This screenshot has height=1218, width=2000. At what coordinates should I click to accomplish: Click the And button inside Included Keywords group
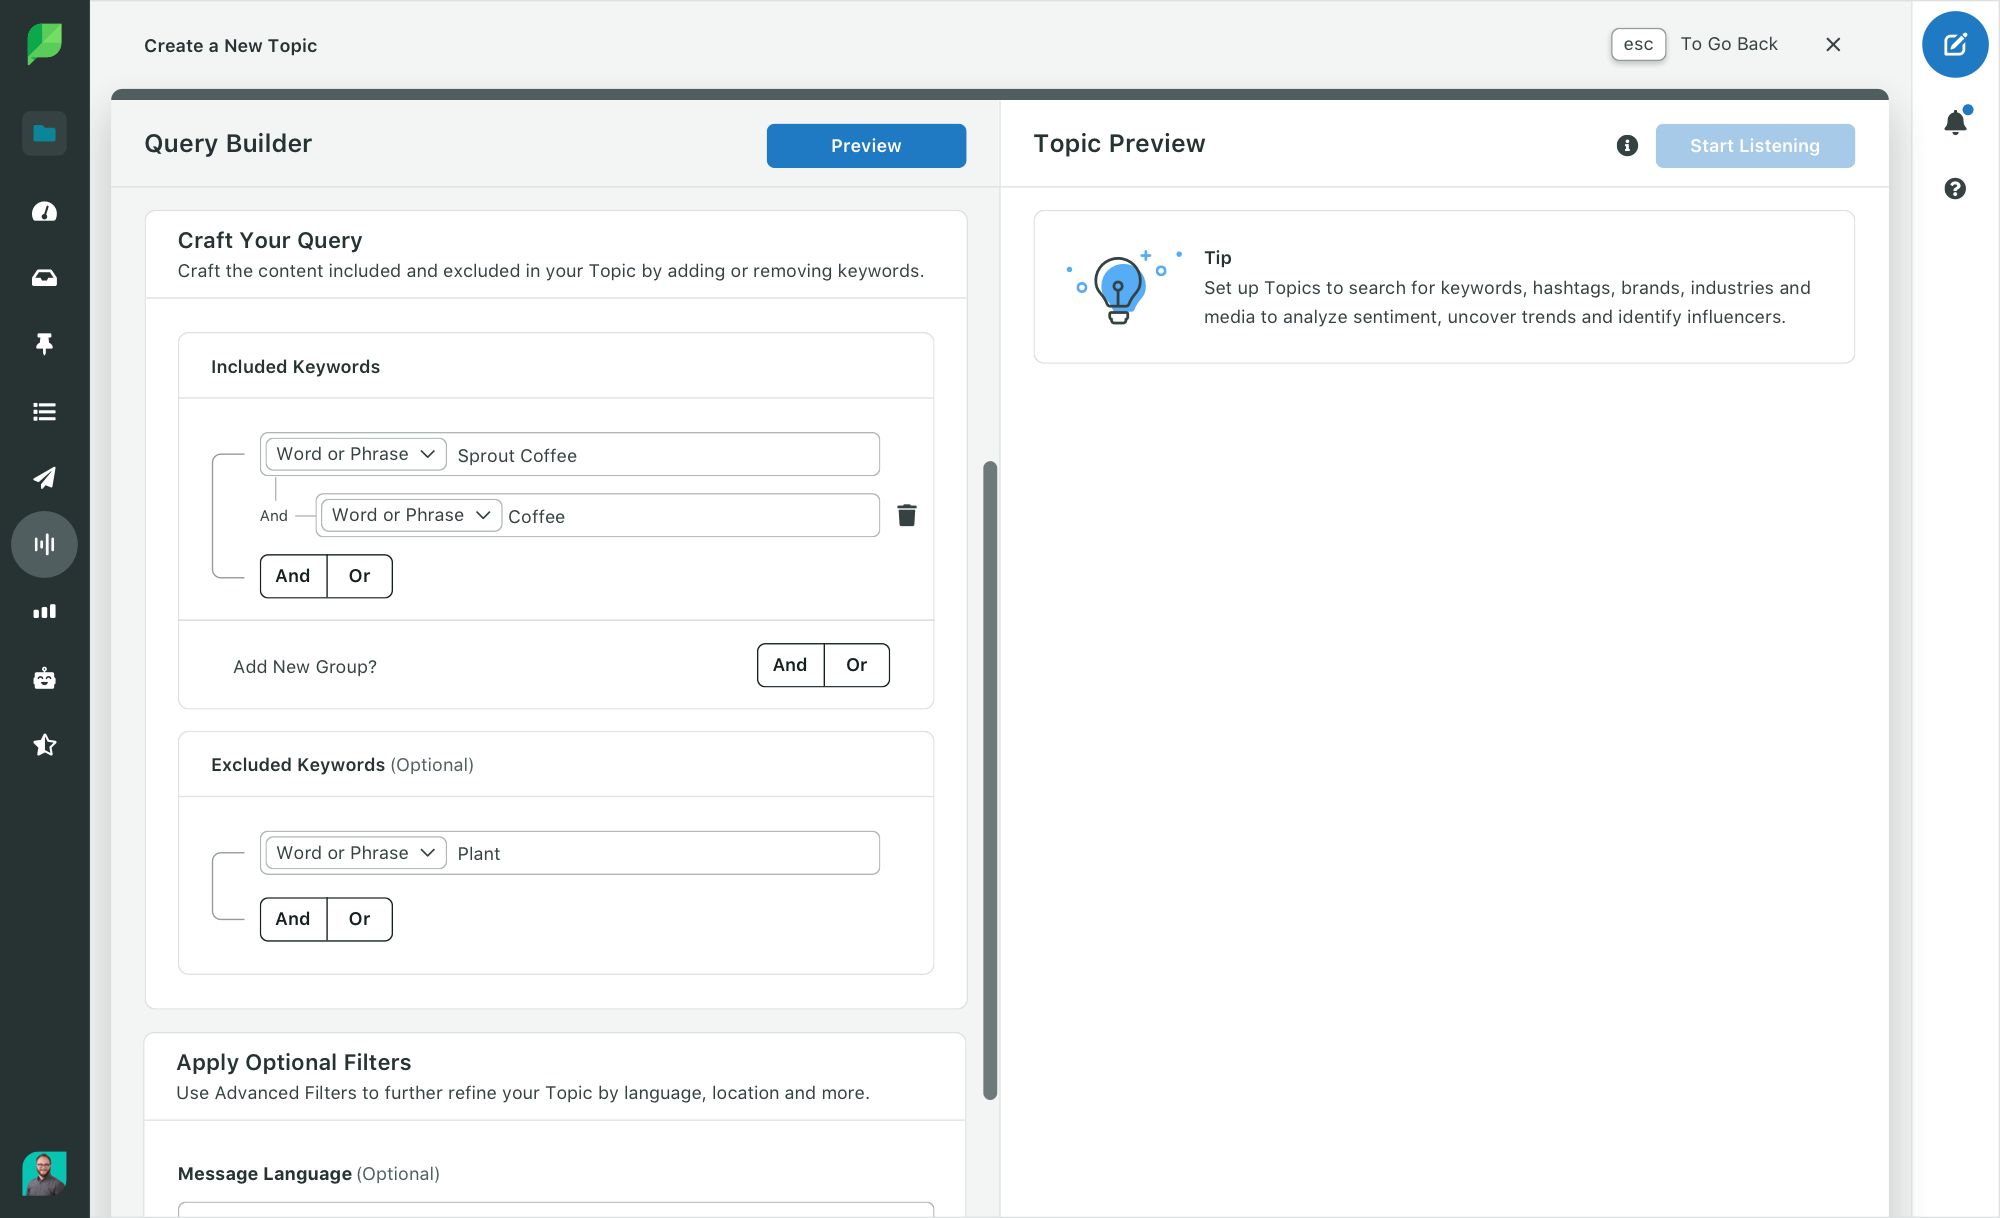[x=293, y=575]
